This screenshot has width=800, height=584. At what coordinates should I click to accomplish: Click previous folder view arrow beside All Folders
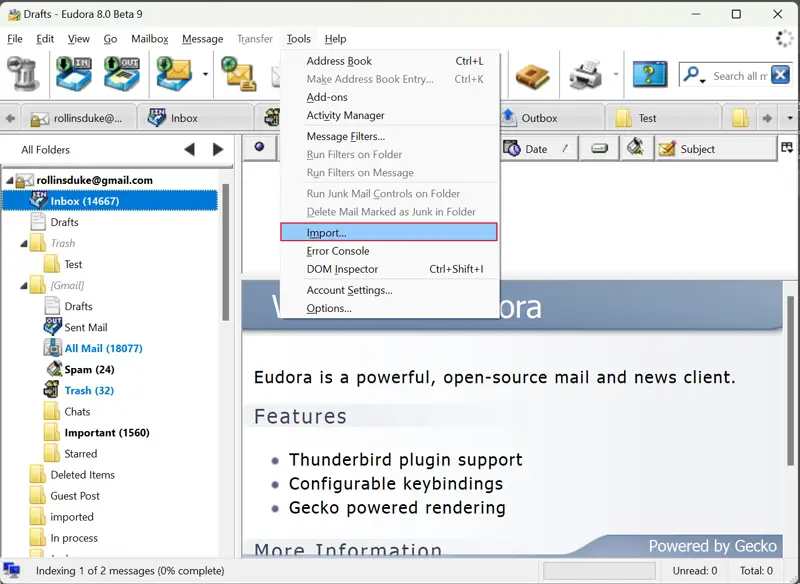189,149
